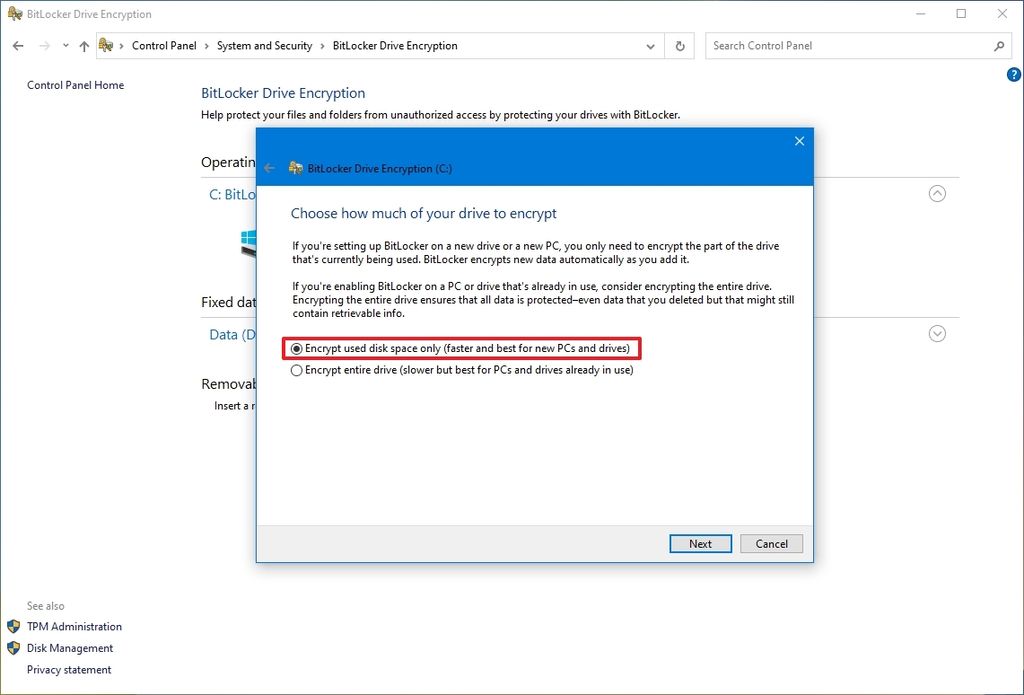Click the Cancel button in the dialog
1024x695 pixels.
(x=771, y=543)
